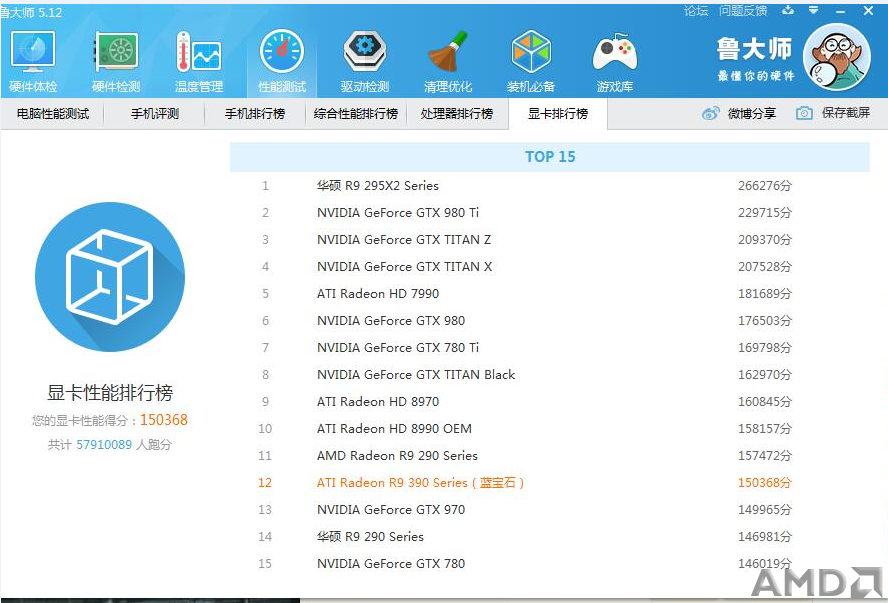888x603 pixels.
Task: Click the 显卡性能排行榜 title under the cube
Action: pos(110,392)
